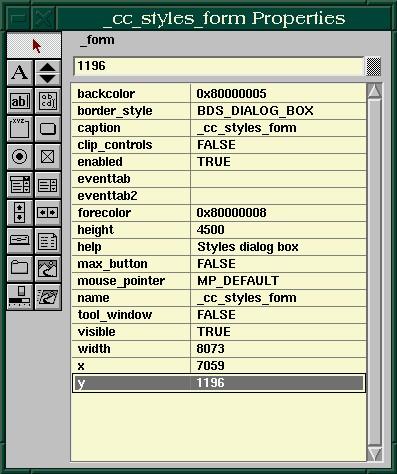Select the arrow pointer tool
The image size is (397, 474).
pyautogui.click(x=34, y=45)
